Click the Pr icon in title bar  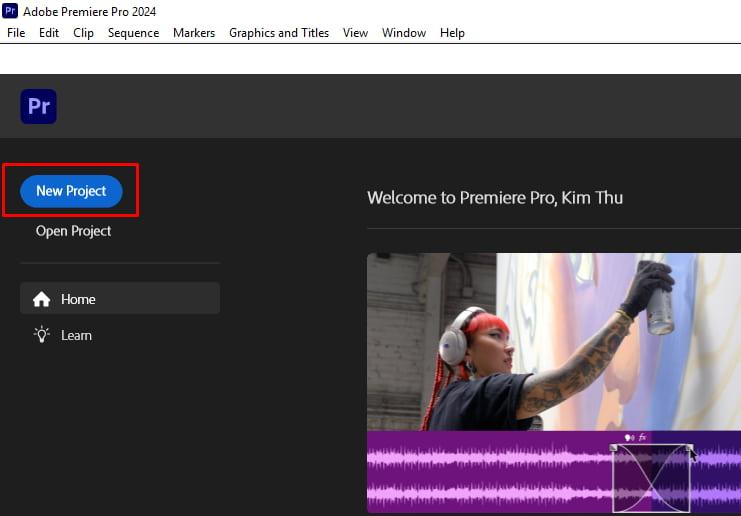click(10, 11)
